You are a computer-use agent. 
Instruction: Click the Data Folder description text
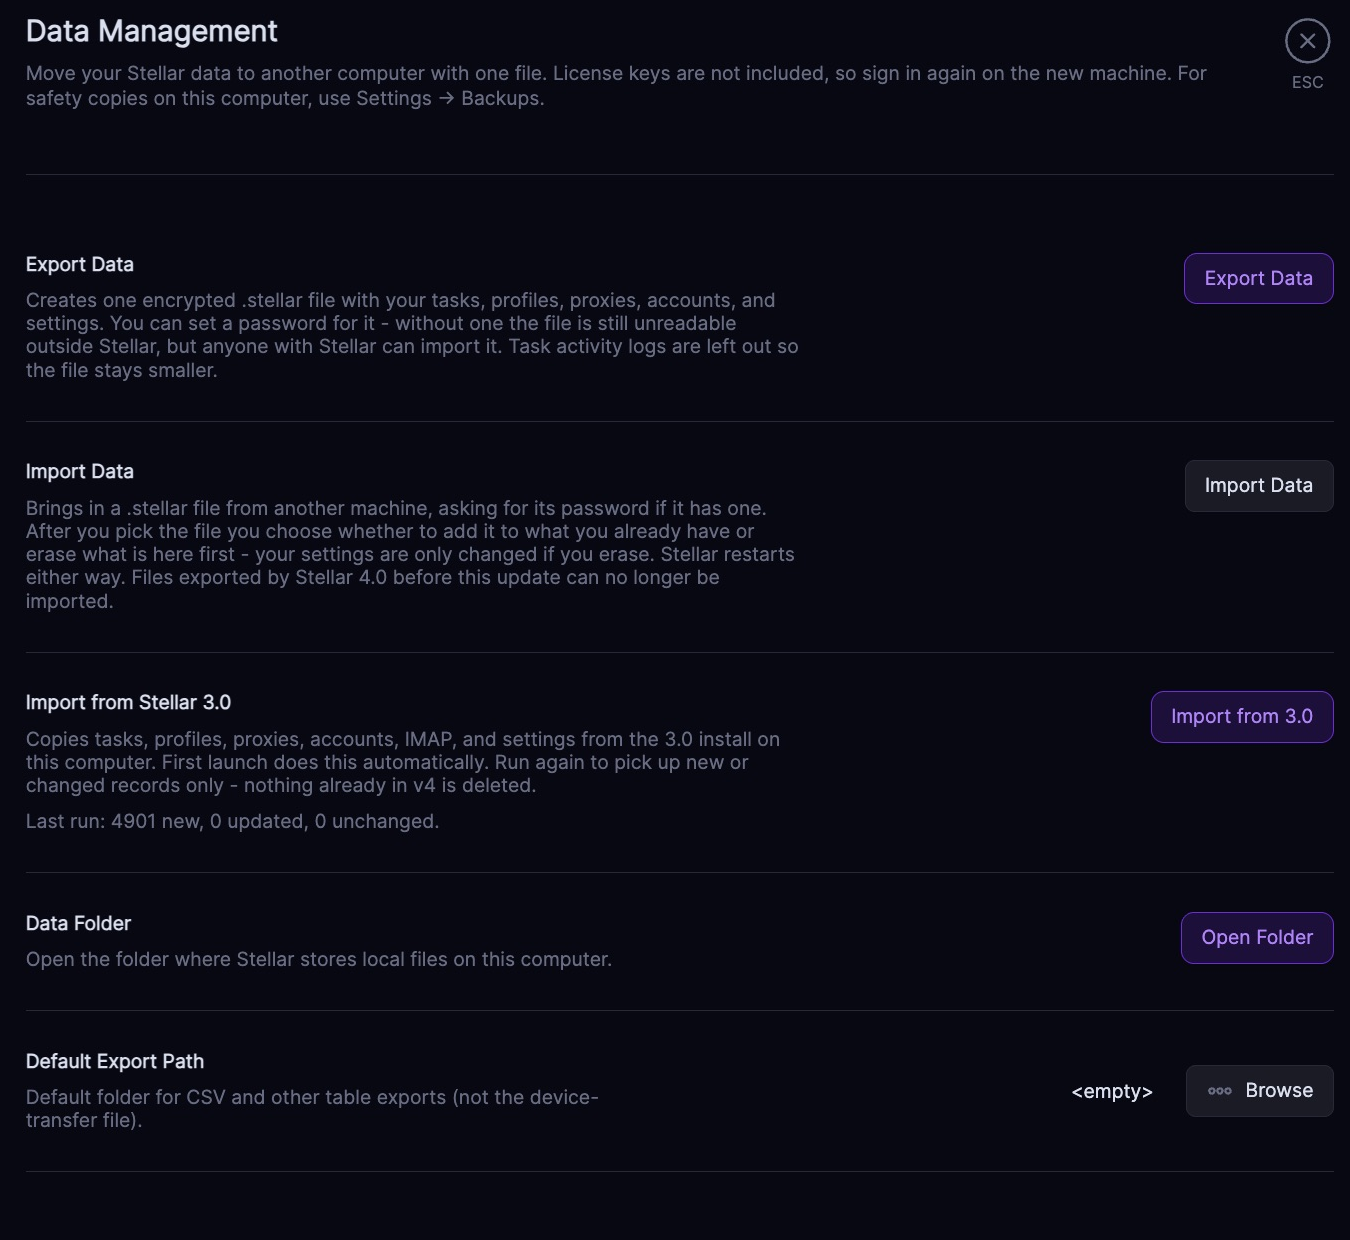[319, 960]
